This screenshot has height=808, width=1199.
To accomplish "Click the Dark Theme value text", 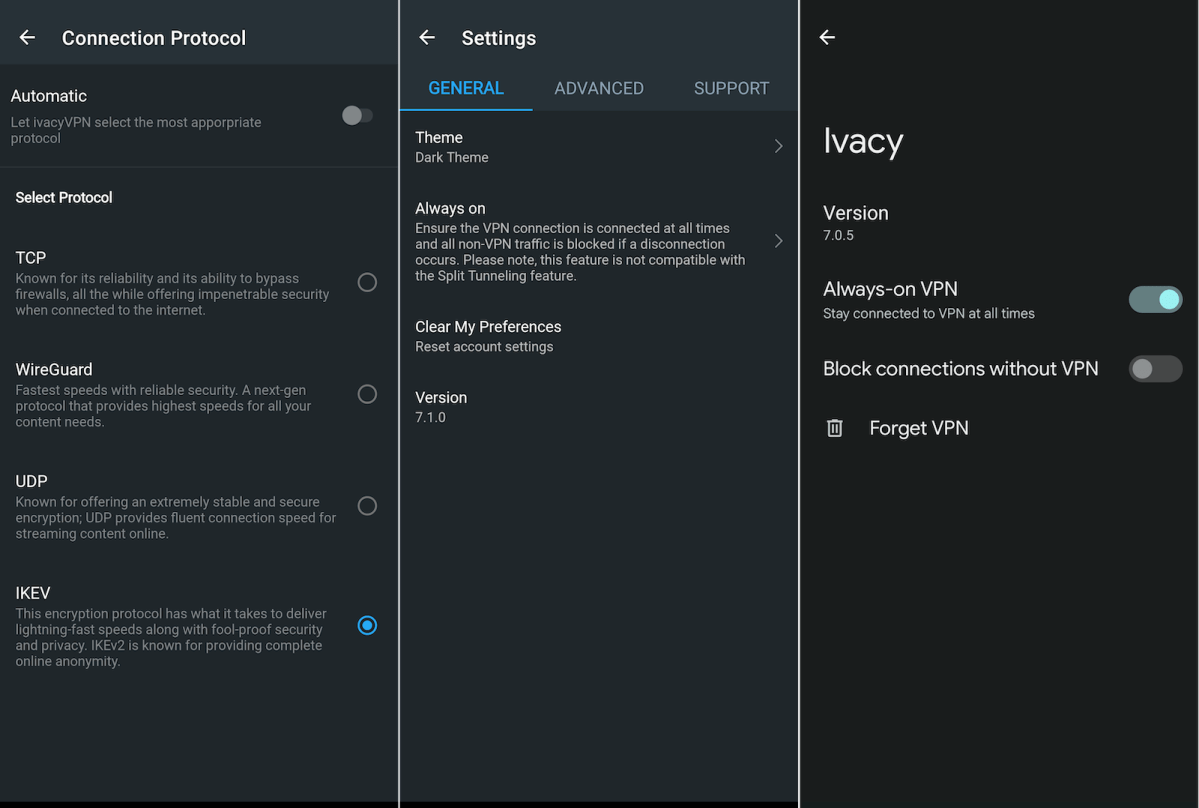I will coord(451,157).
